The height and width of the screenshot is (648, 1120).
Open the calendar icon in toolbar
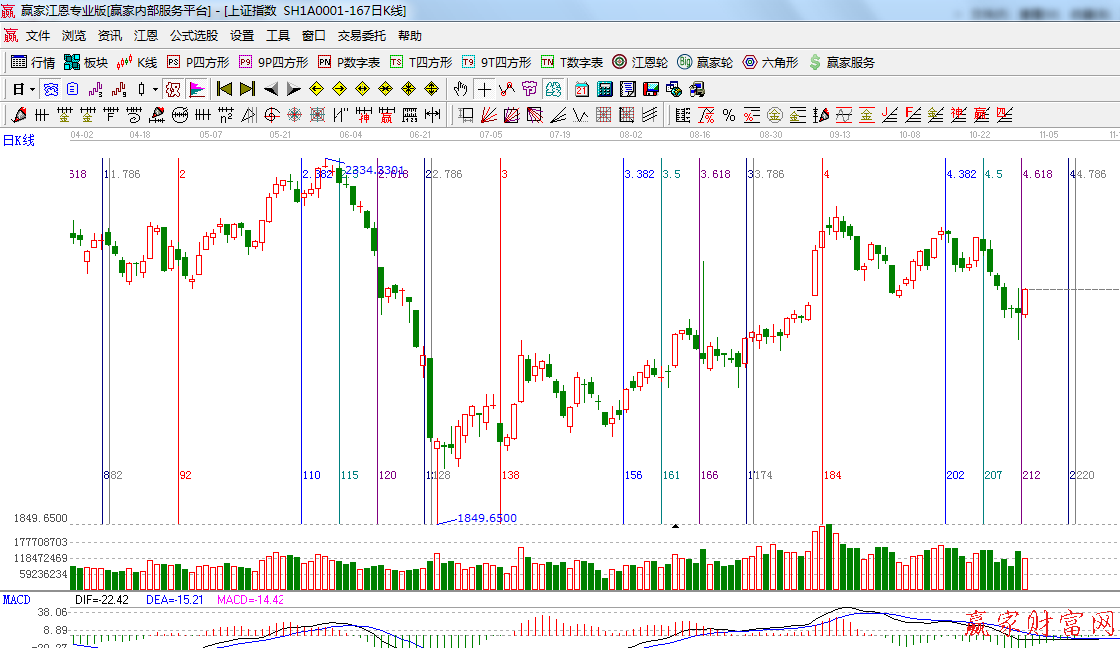tap(582, 89)
